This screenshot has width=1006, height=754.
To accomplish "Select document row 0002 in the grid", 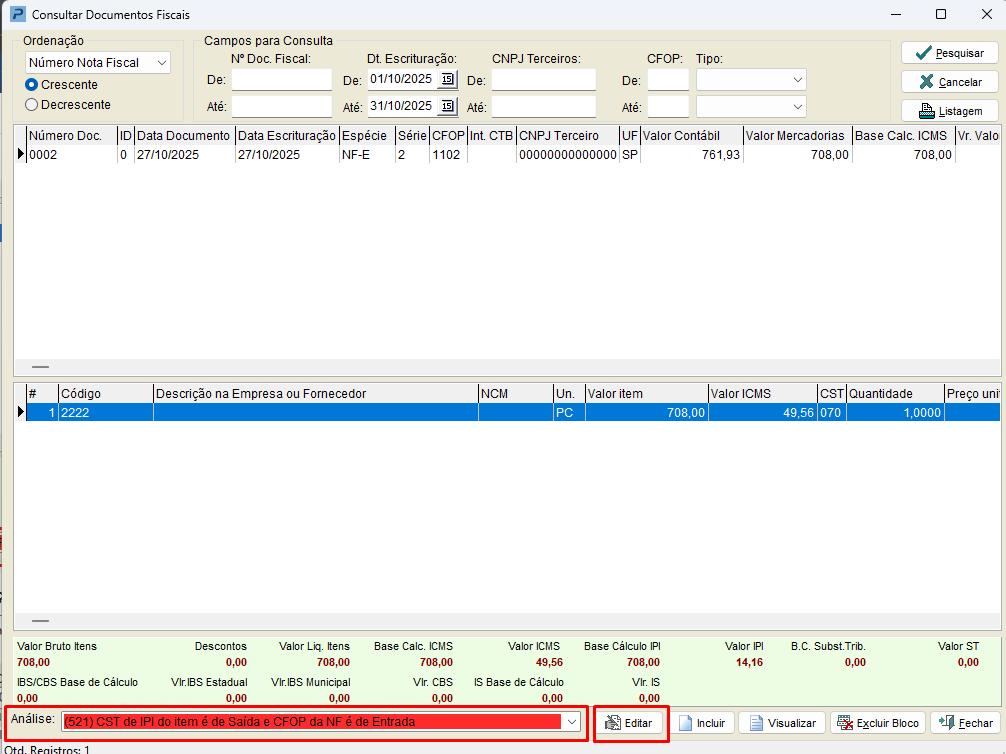I will coord(70,155).
